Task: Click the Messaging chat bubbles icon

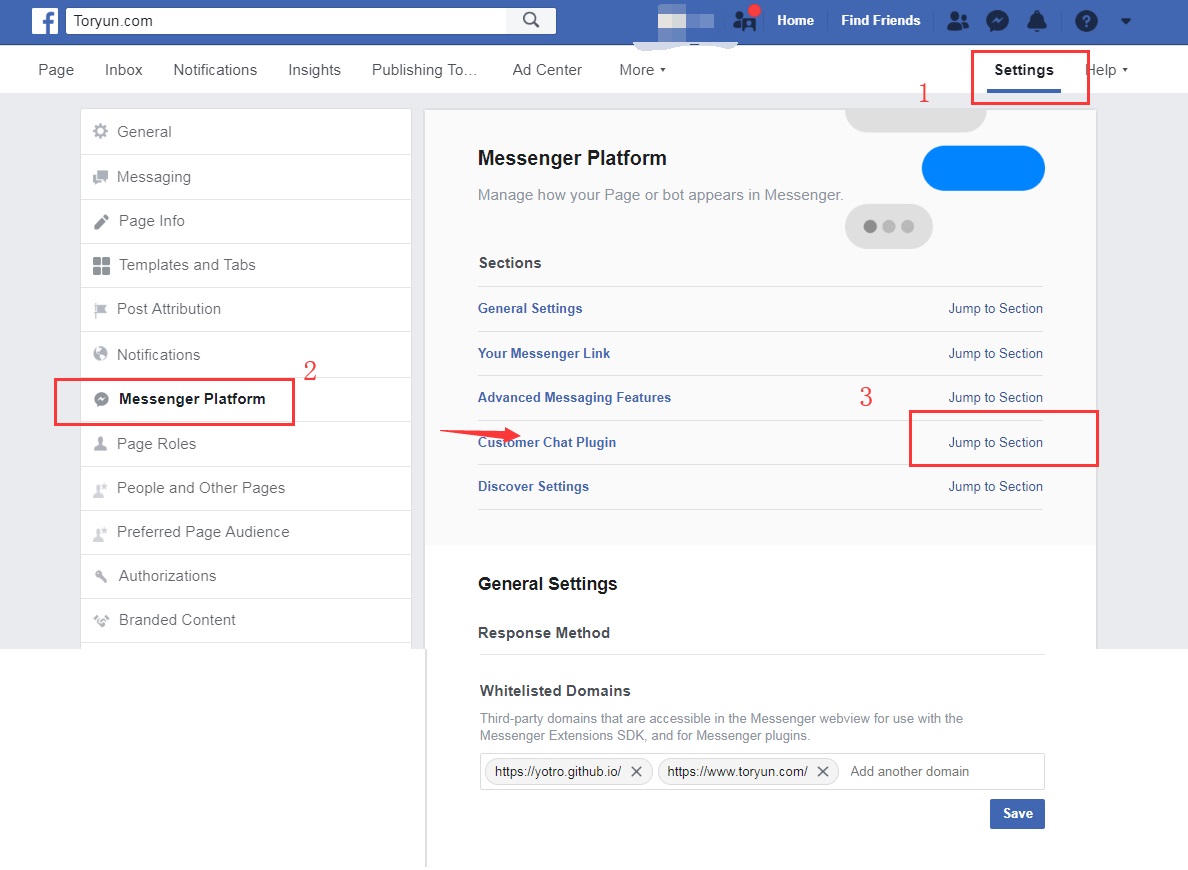Action: point(100,177)
